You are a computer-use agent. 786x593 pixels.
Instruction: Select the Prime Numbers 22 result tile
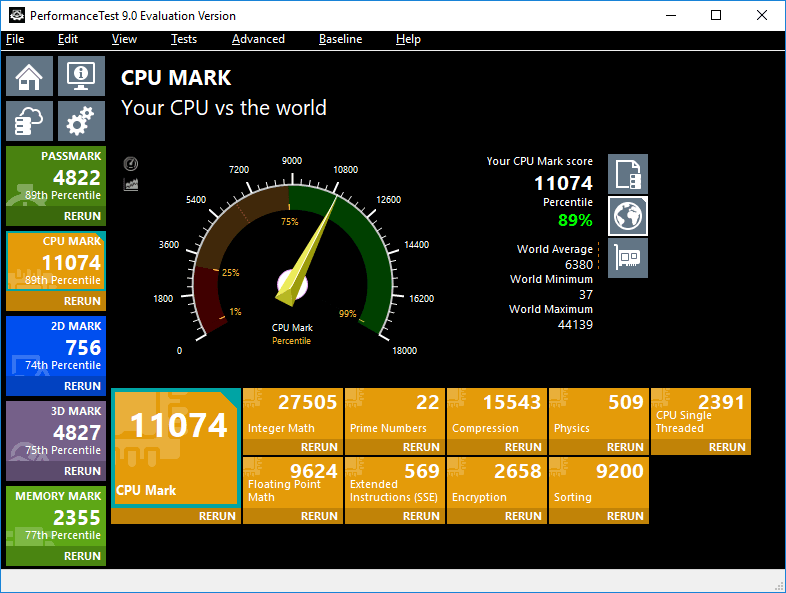click(x=395, y=414)
